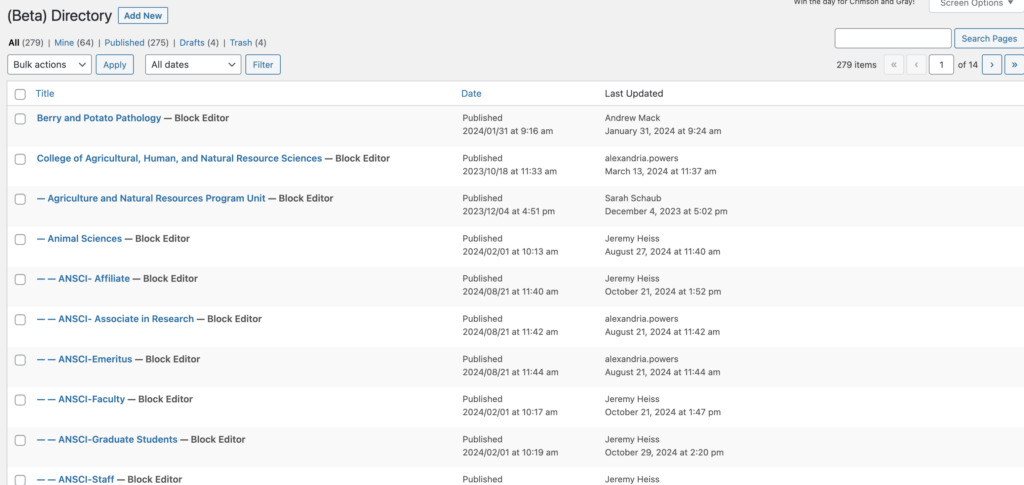Toggle the select-all checkbox in header
Viewport: 1024px width, 485px height.
(x=20, y=94)
